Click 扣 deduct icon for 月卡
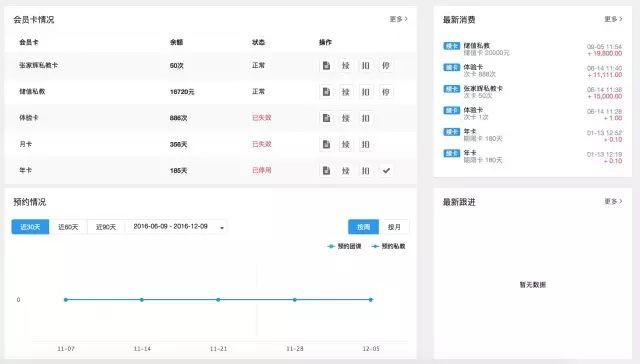Image resolution: width=640 pixels, height=364 pixels. [366, 144]
